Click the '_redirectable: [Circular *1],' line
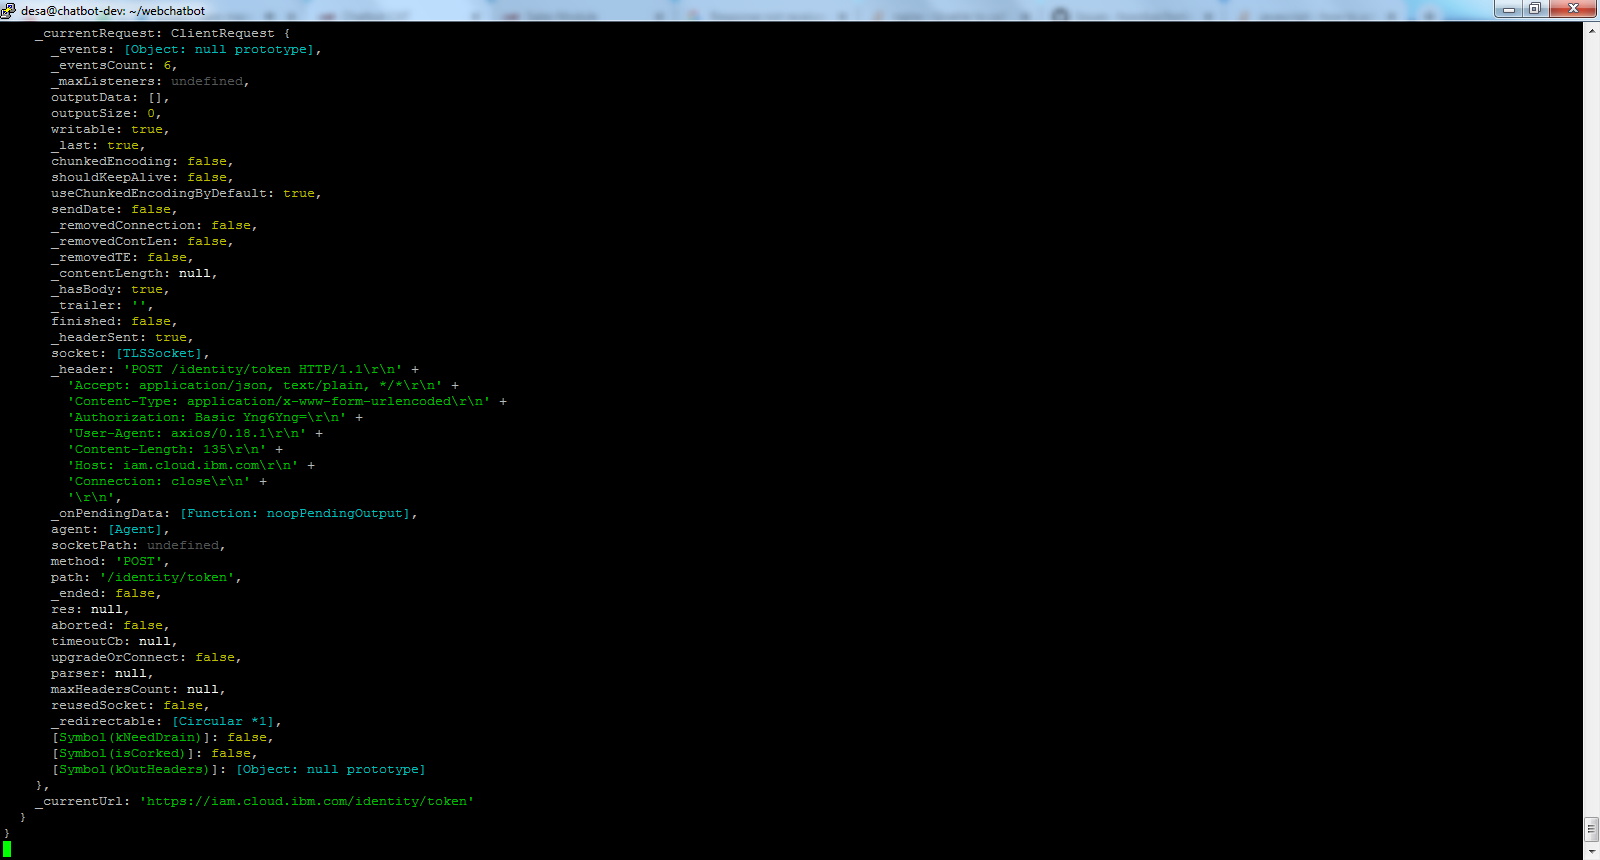This screenshot has width=1600, height=860. click(x=166, y=721)
